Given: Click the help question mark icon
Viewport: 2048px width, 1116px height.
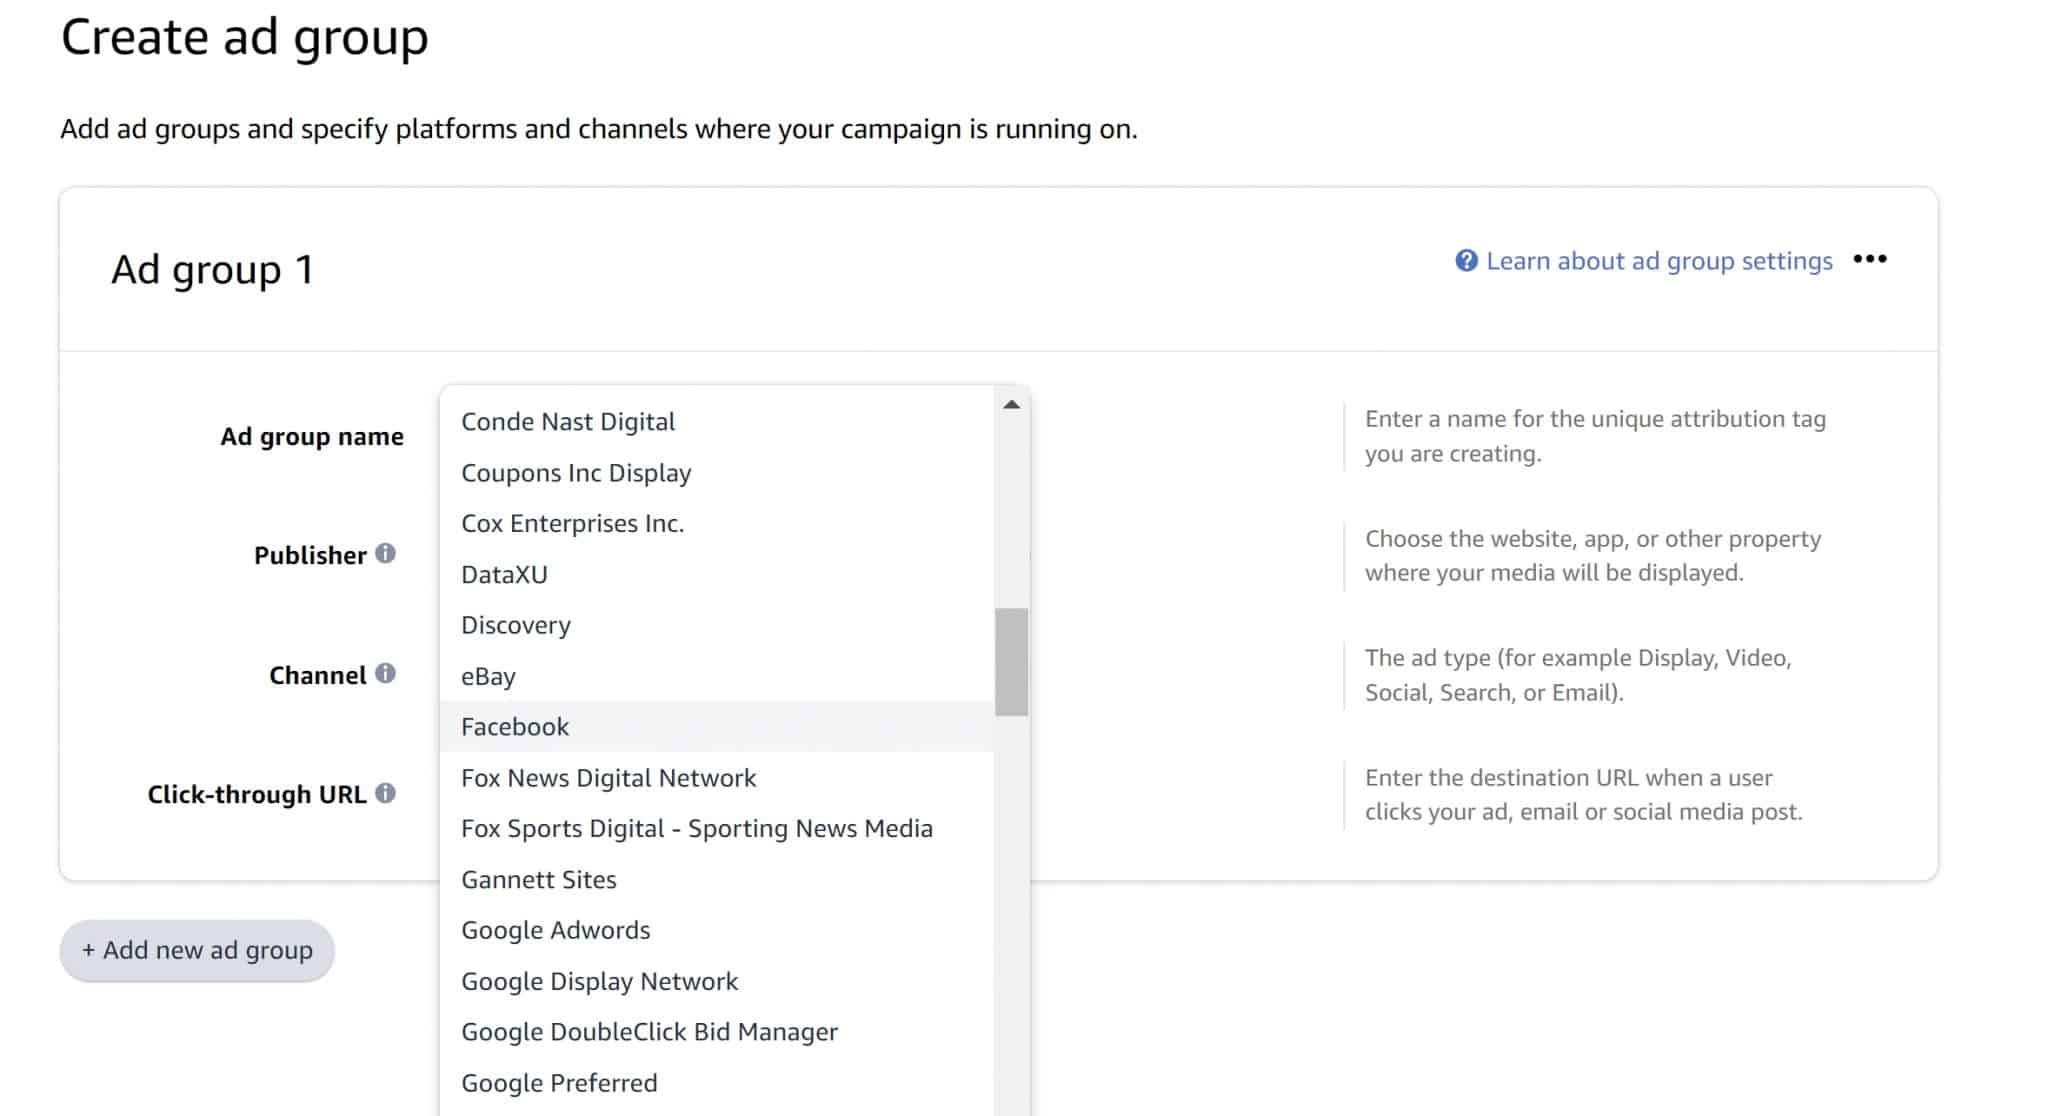Looking at the screenshot, I should (1466, 261).
